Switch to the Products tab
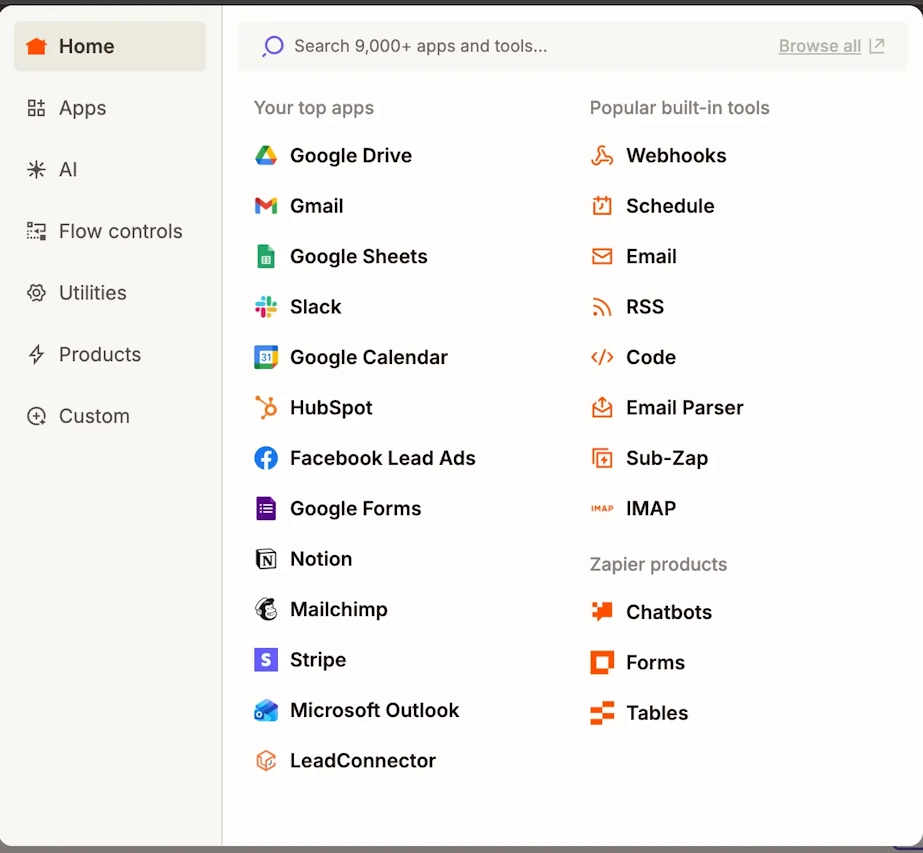Screen dimensions: 923x853 pos(110,354)
